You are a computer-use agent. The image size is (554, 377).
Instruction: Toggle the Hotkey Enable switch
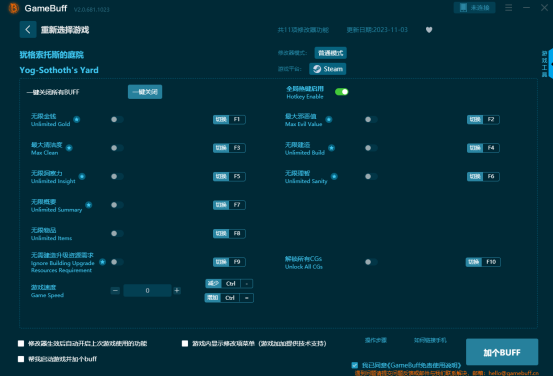click(x=342, y=92)
